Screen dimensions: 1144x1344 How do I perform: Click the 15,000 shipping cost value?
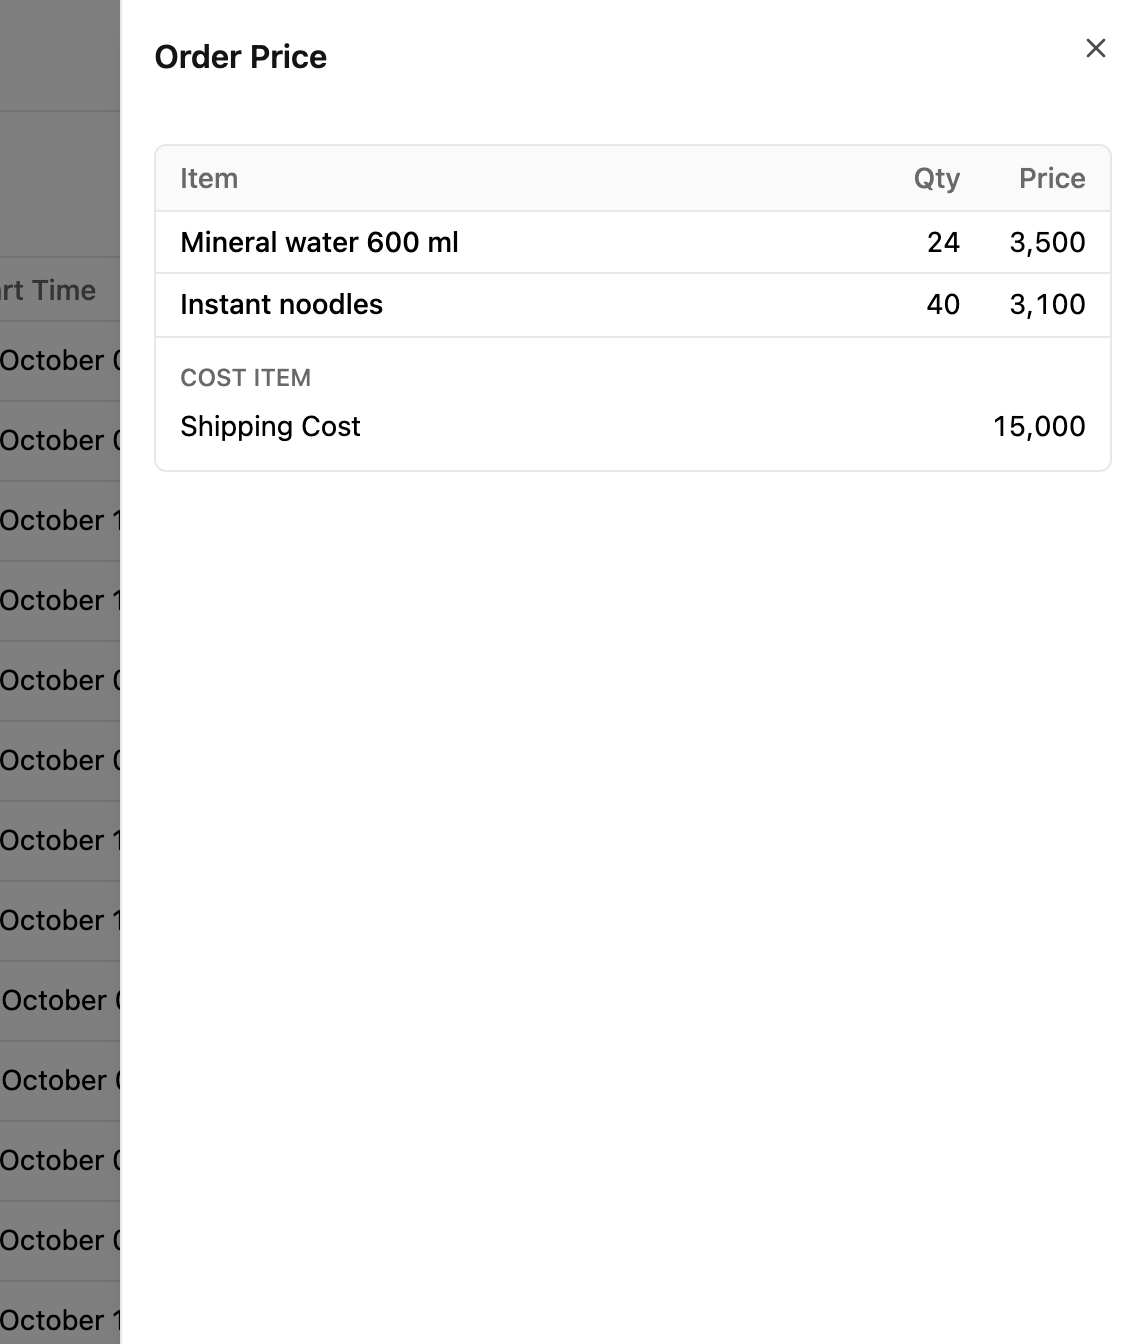click(x=1039, y=426)
